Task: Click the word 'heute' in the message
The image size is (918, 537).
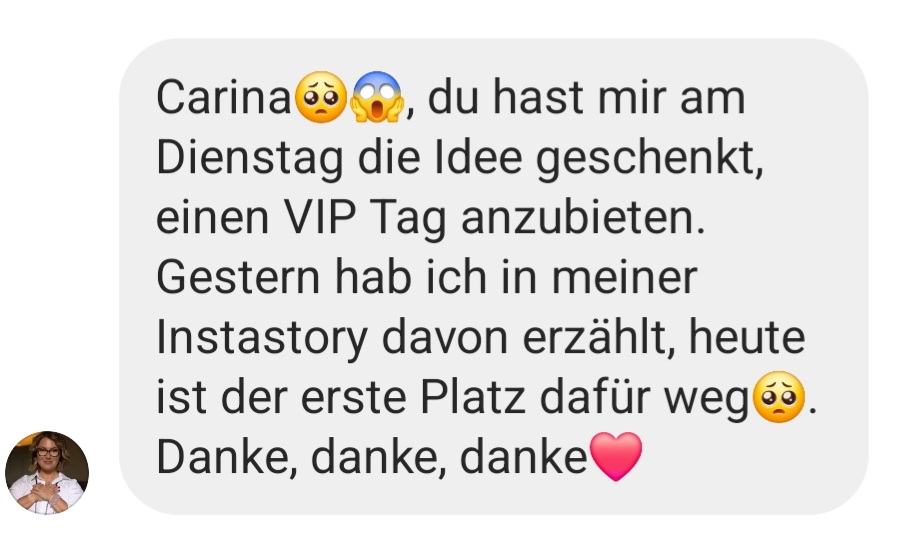Action: pyautogui.click(x=747, y=337)
